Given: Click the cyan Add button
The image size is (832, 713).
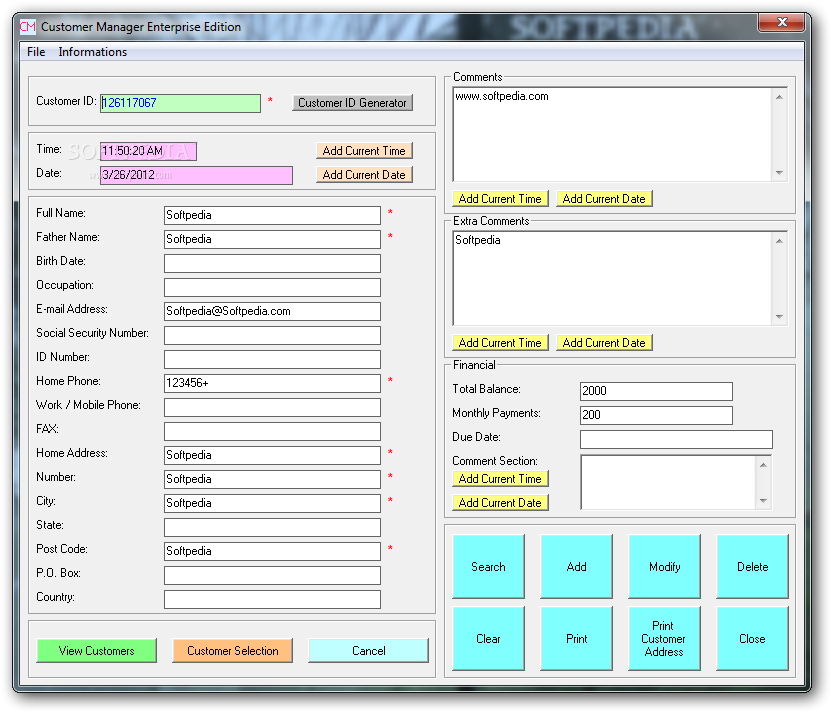Looking at the screenshot, I should (576, 567).
